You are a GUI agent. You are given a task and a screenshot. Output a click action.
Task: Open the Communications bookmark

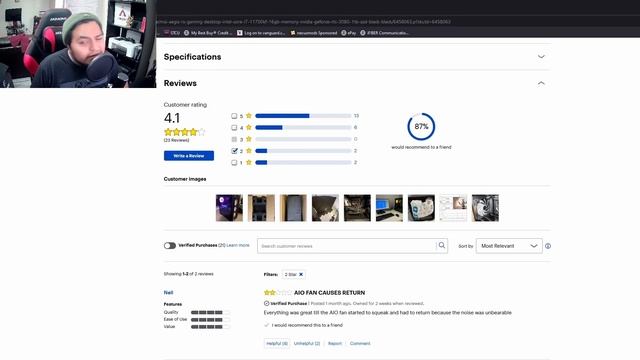point(384,33)
